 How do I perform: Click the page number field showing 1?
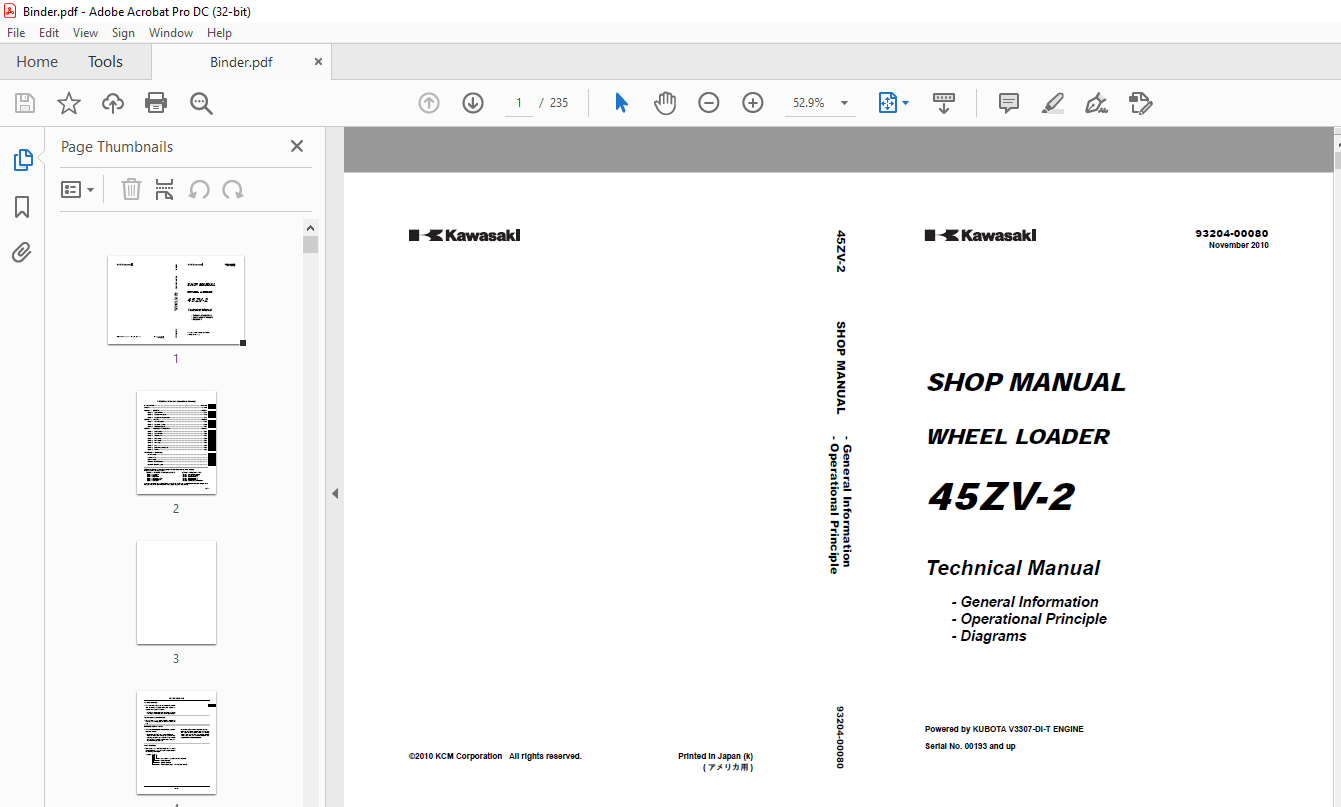519,103
